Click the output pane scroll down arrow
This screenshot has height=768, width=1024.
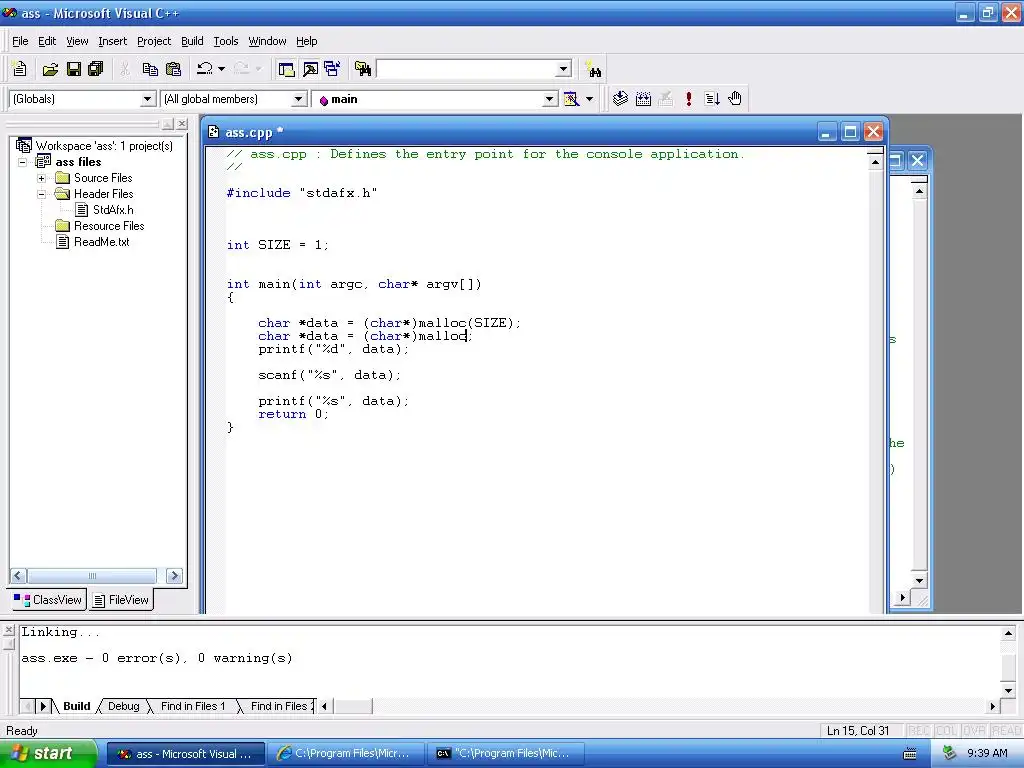tap(1008, 691)
